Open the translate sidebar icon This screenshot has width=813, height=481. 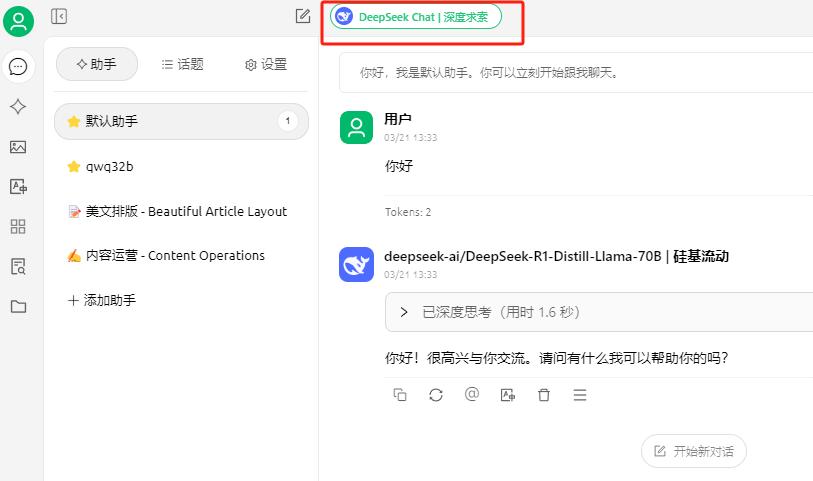tap(18, 186)
